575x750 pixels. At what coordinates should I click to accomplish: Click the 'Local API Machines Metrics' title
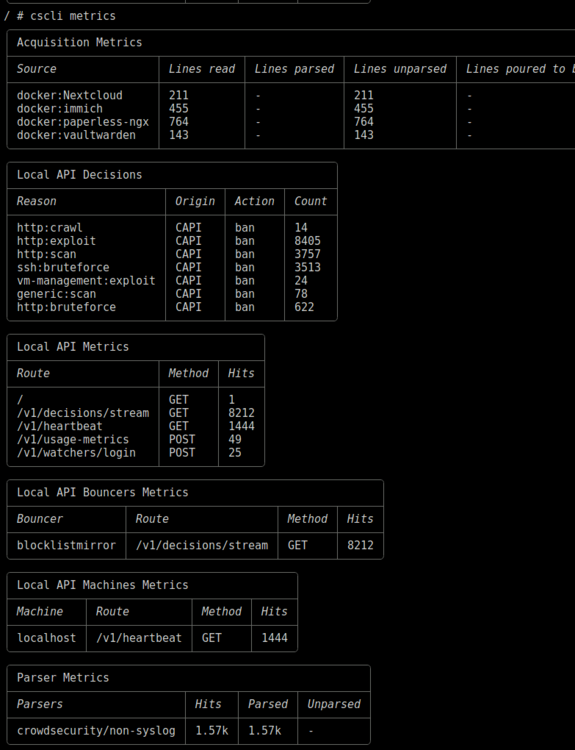(103, 585)
